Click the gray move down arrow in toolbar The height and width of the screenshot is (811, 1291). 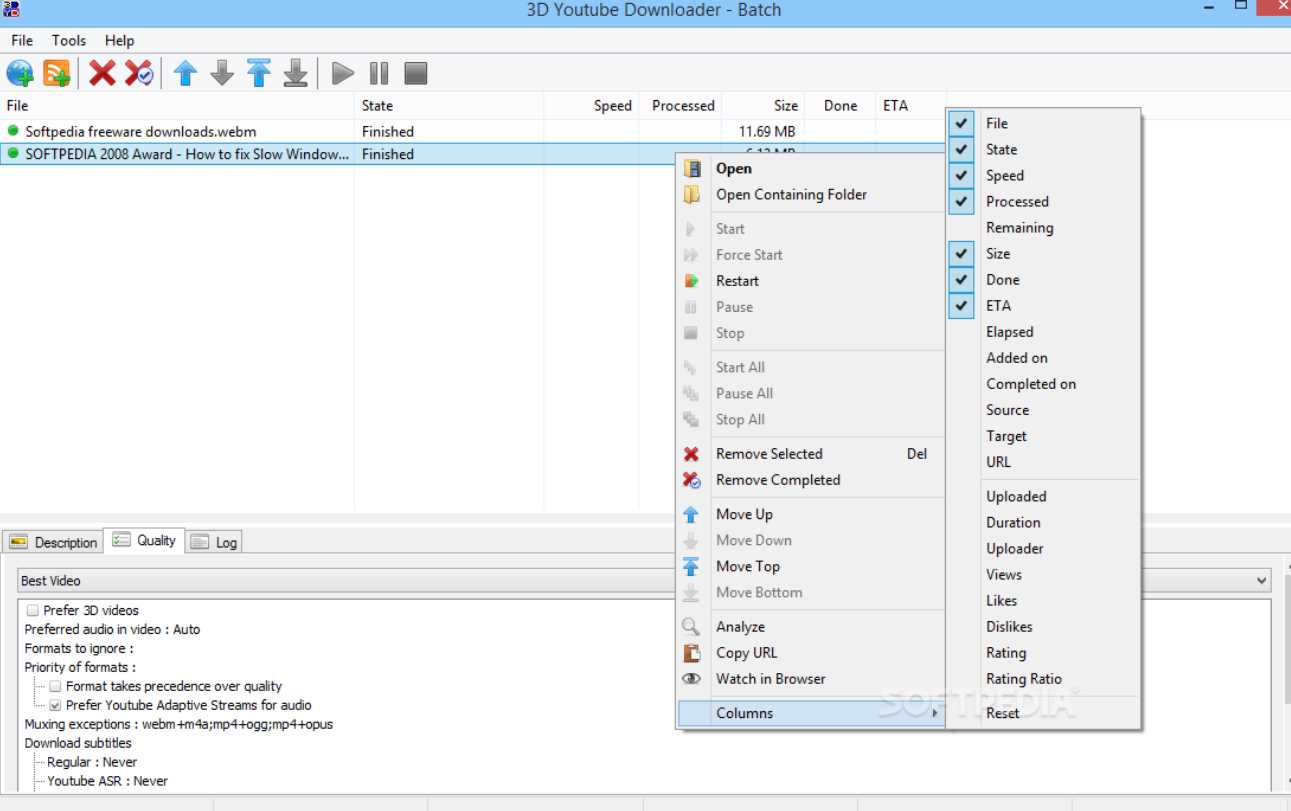click(222, 73)
